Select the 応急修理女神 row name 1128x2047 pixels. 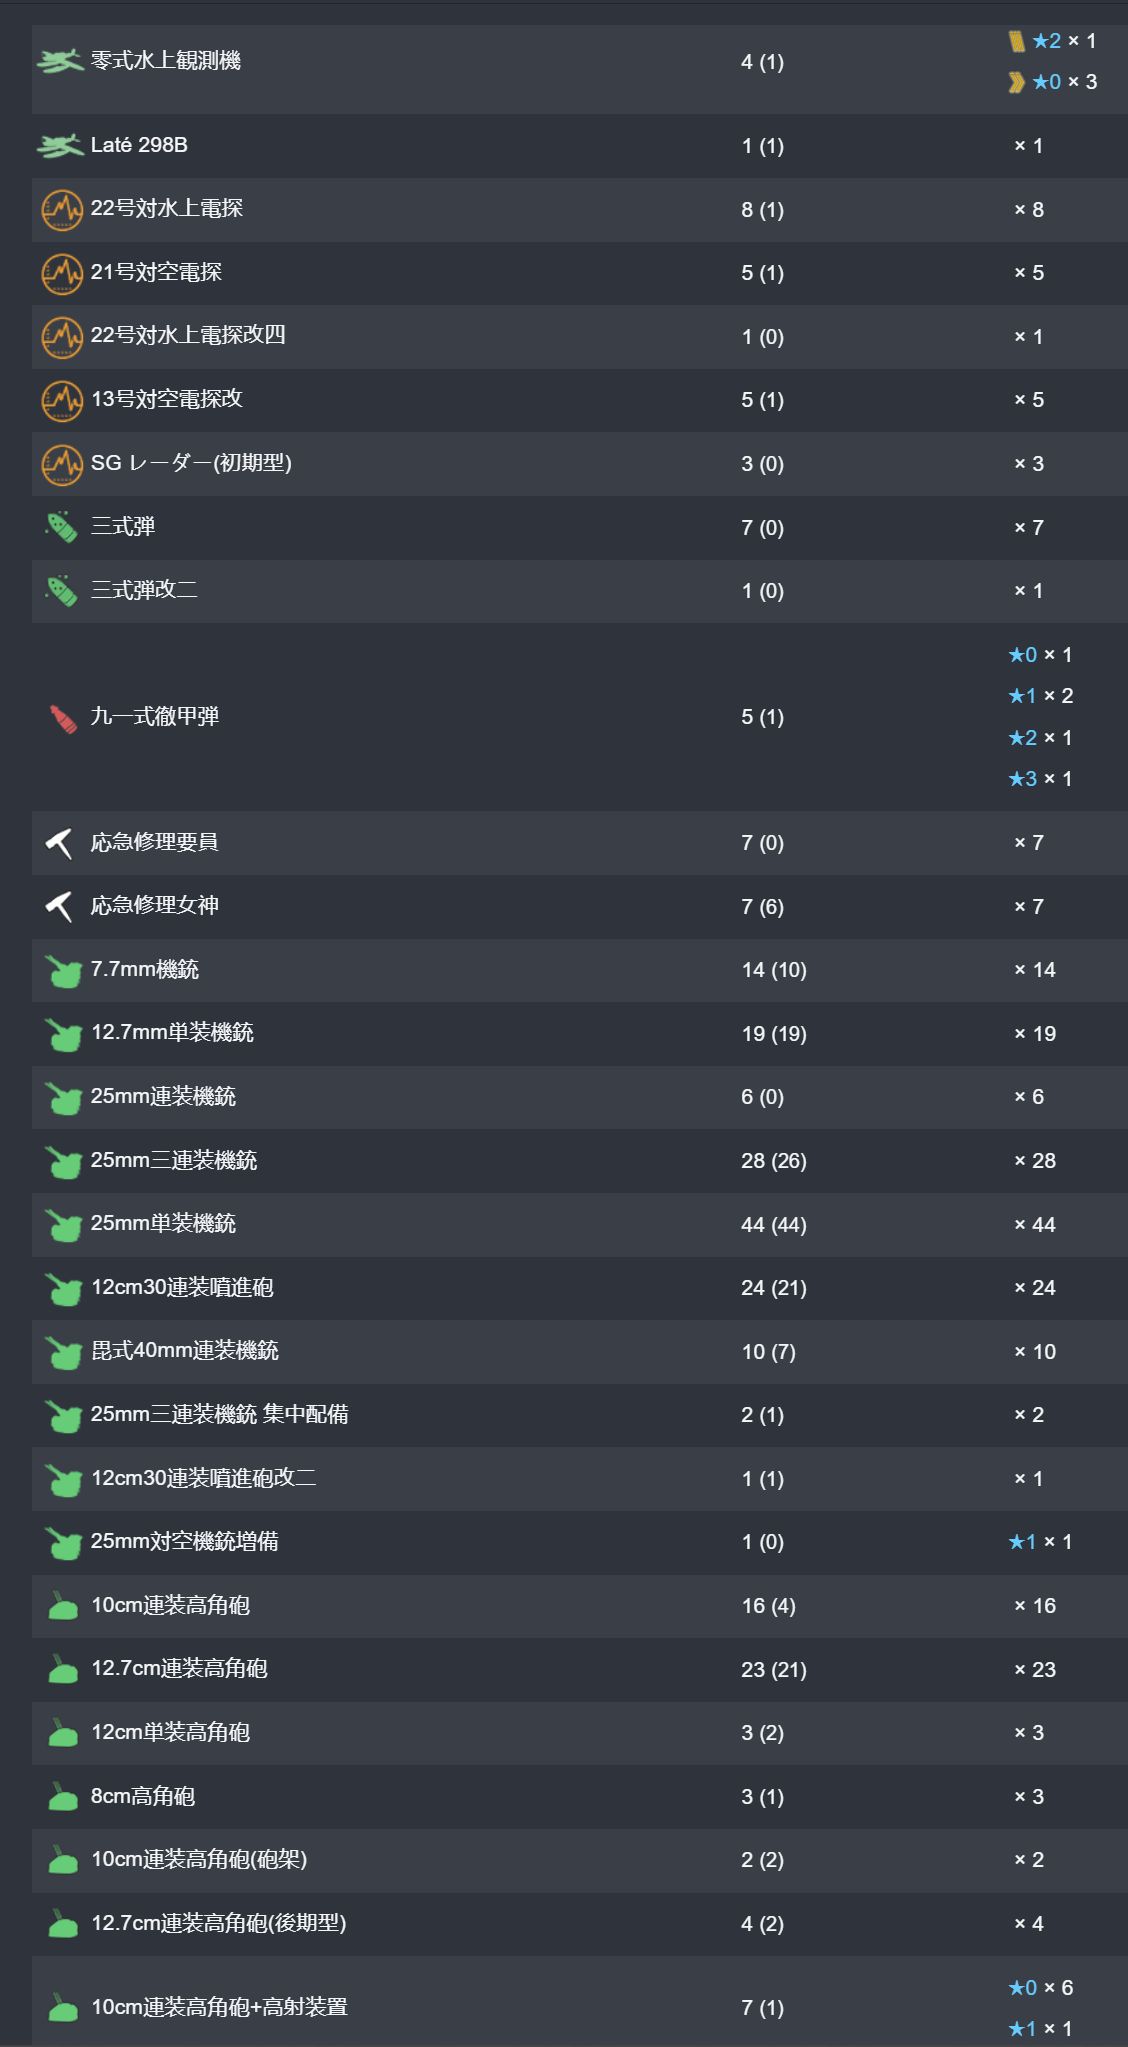tap(154, 906)
